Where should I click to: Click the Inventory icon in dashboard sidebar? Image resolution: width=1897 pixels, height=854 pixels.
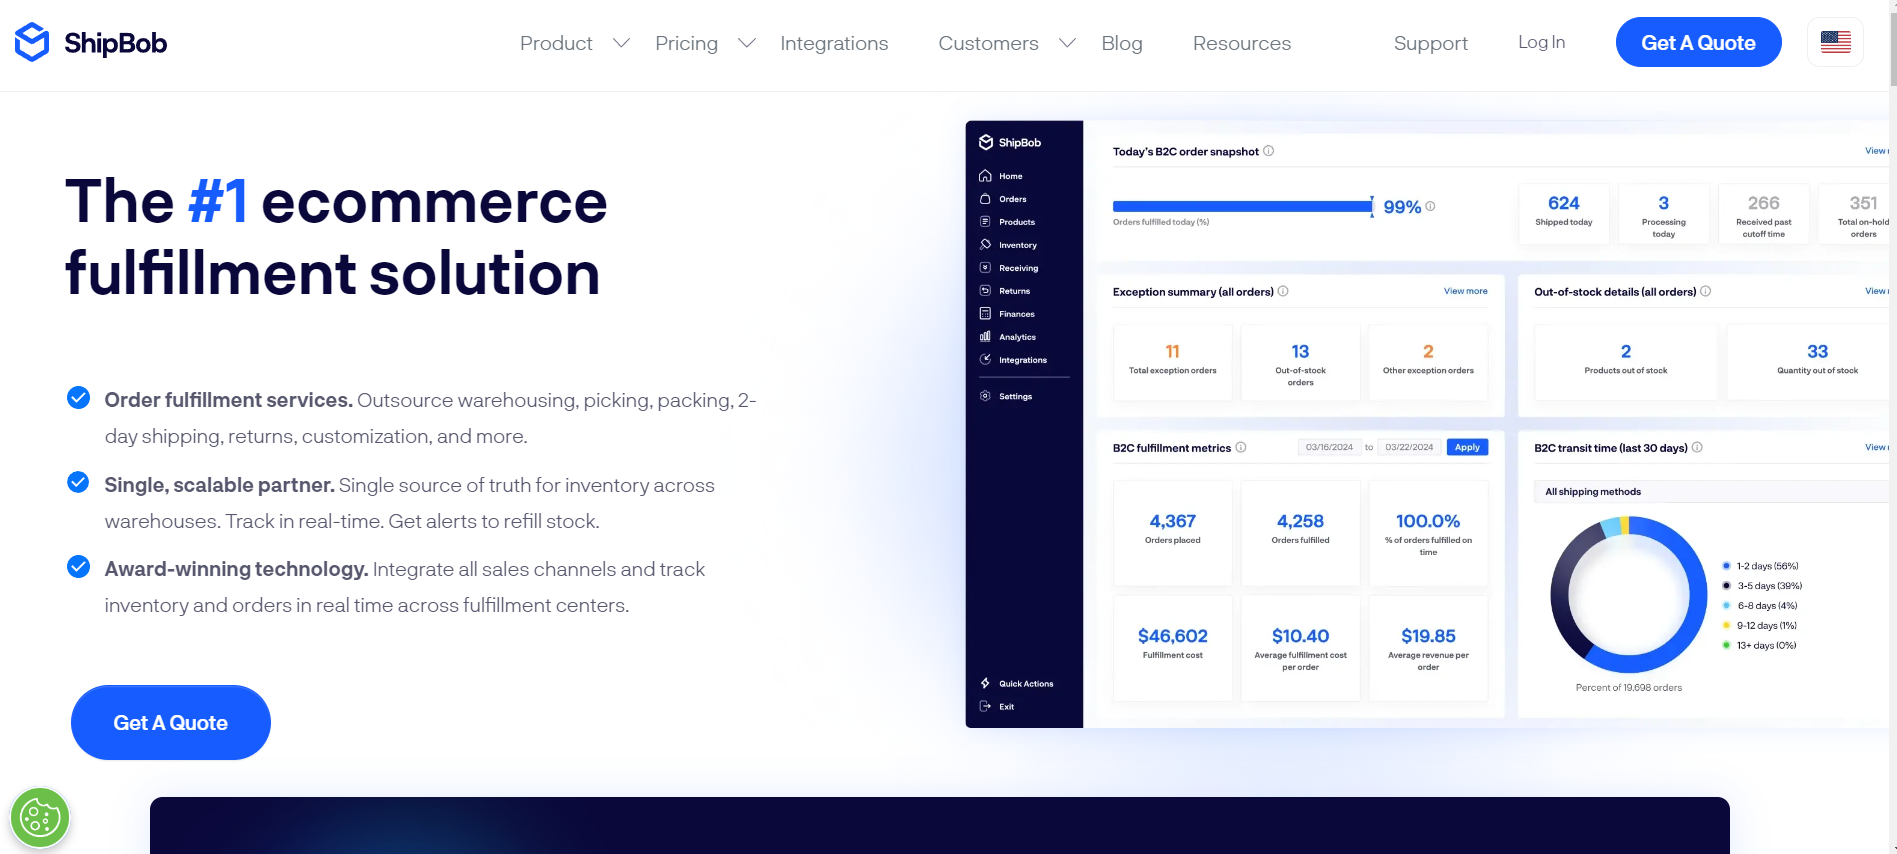(985, 245)
